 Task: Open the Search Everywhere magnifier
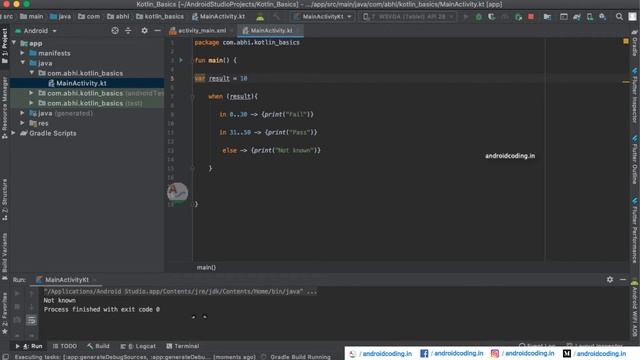tap(619, 17)
